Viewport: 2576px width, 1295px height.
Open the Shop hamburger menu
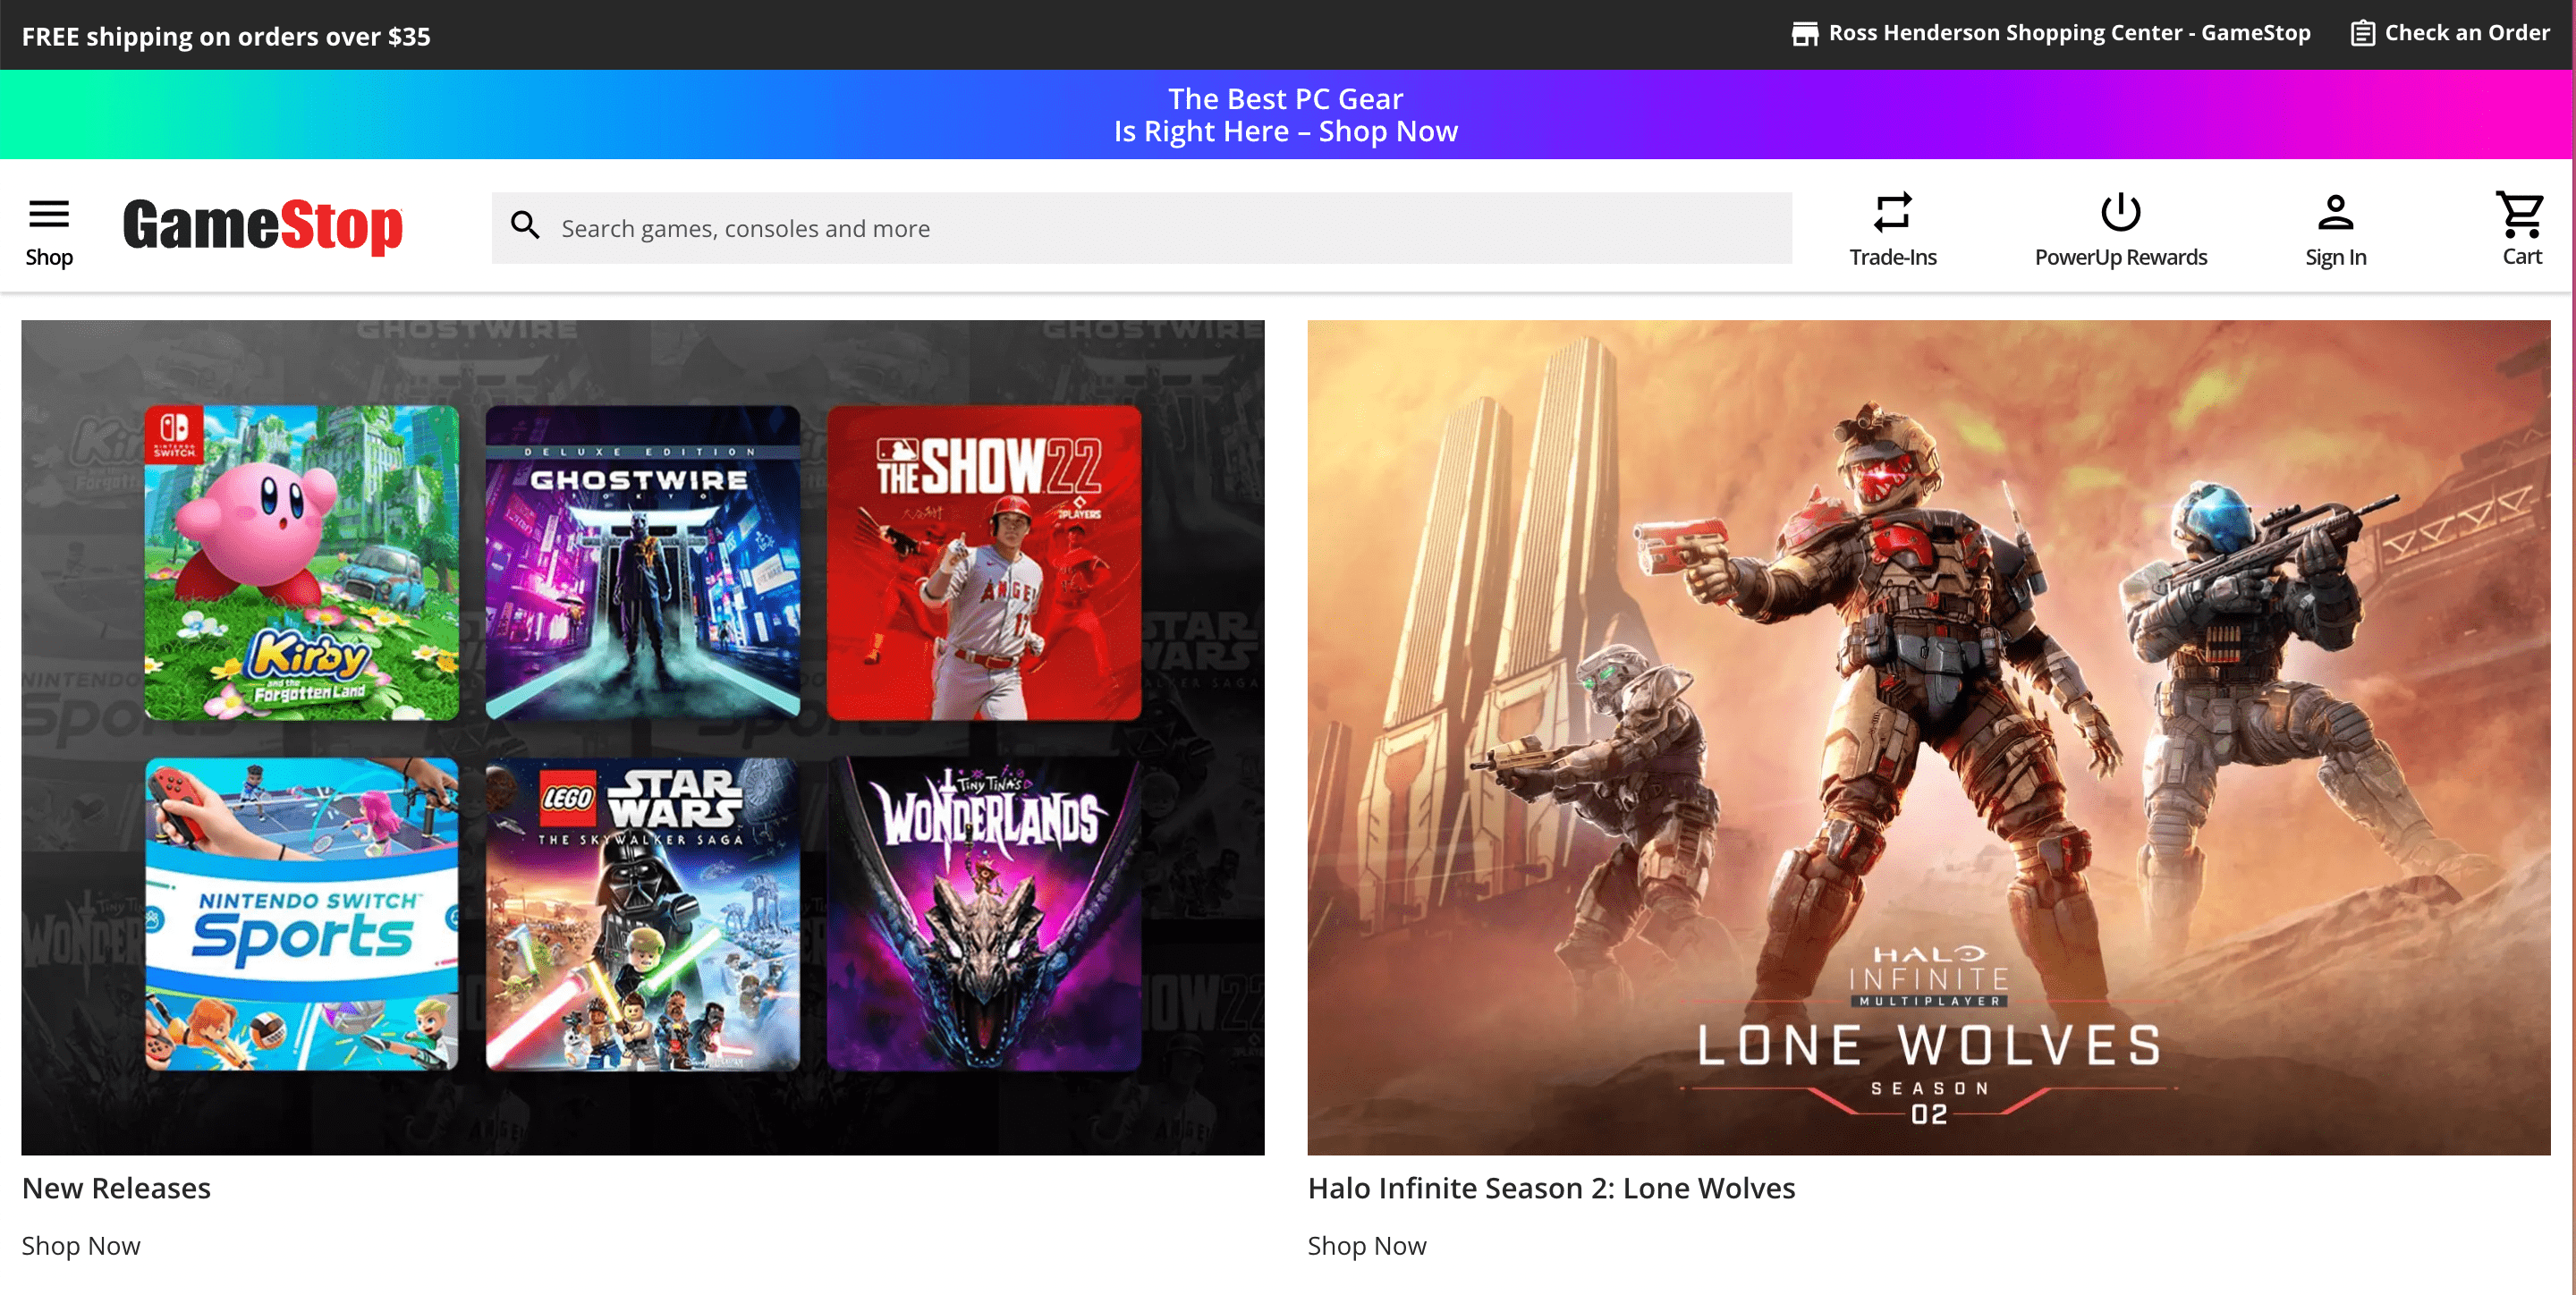click(x=48, y=214)
